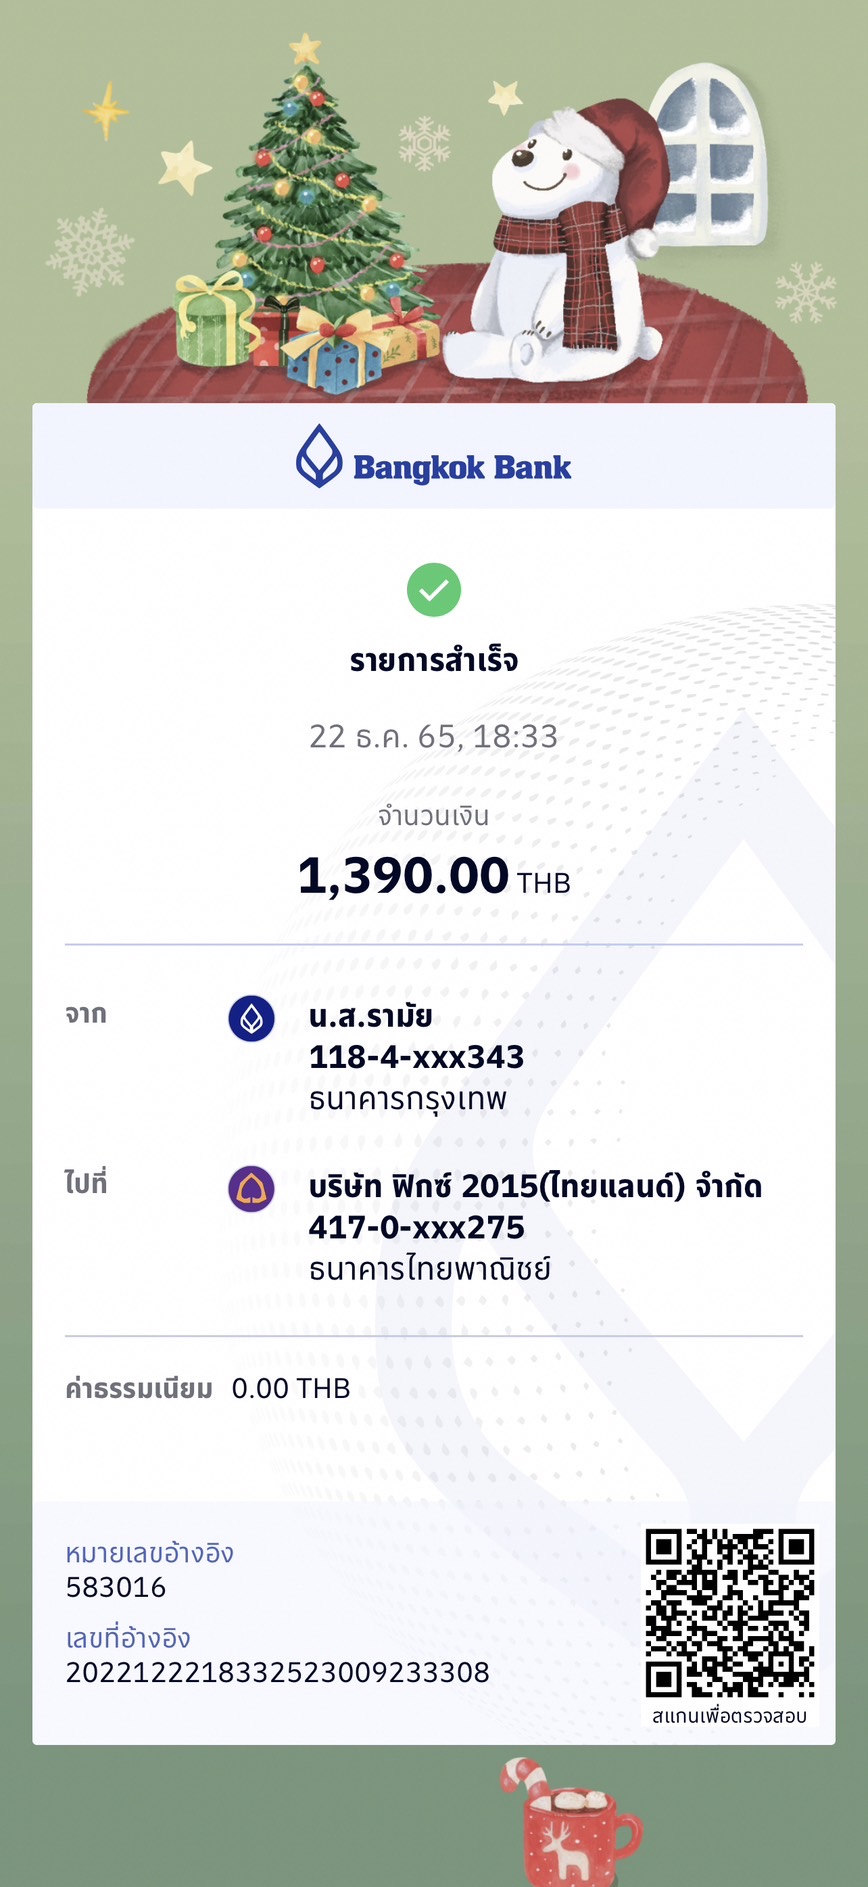868x1887 pixels.
Task: Click the รายการสำเร็จ status text
Action: pyautogui.click(x=434, y=661)
